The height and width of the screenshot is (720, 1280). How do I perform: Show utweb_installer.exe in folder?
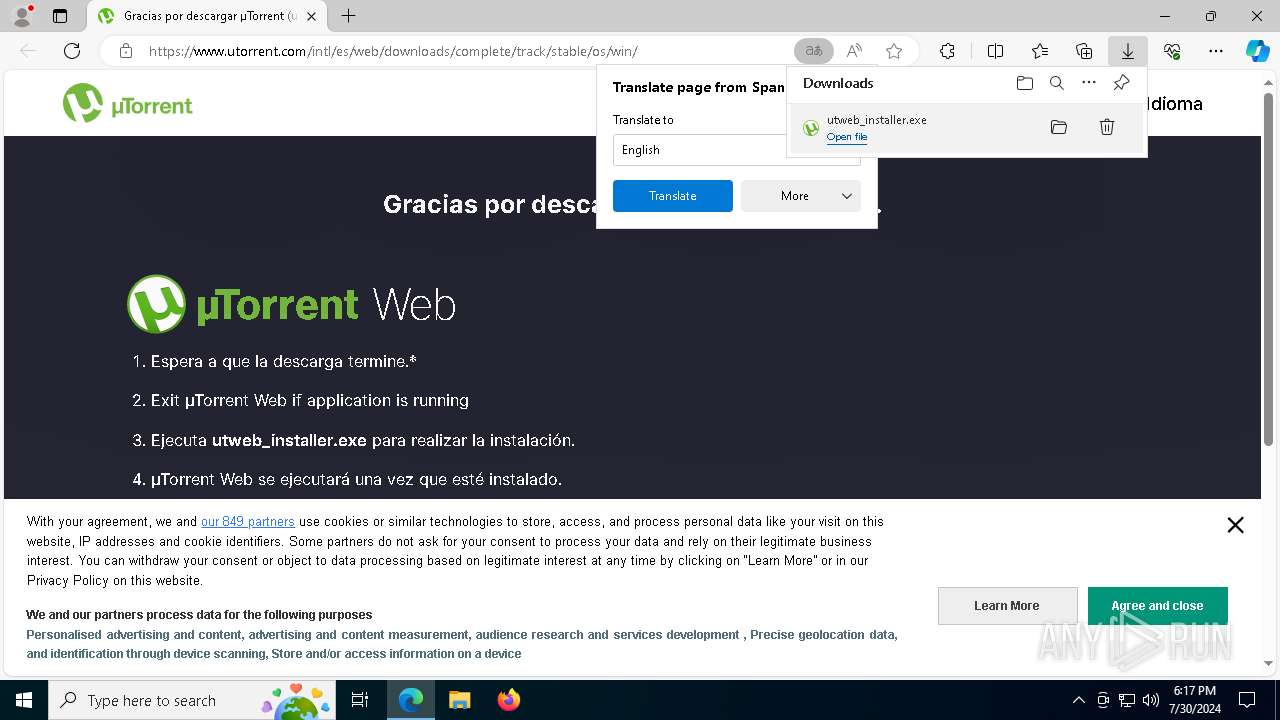[1059, 127]
